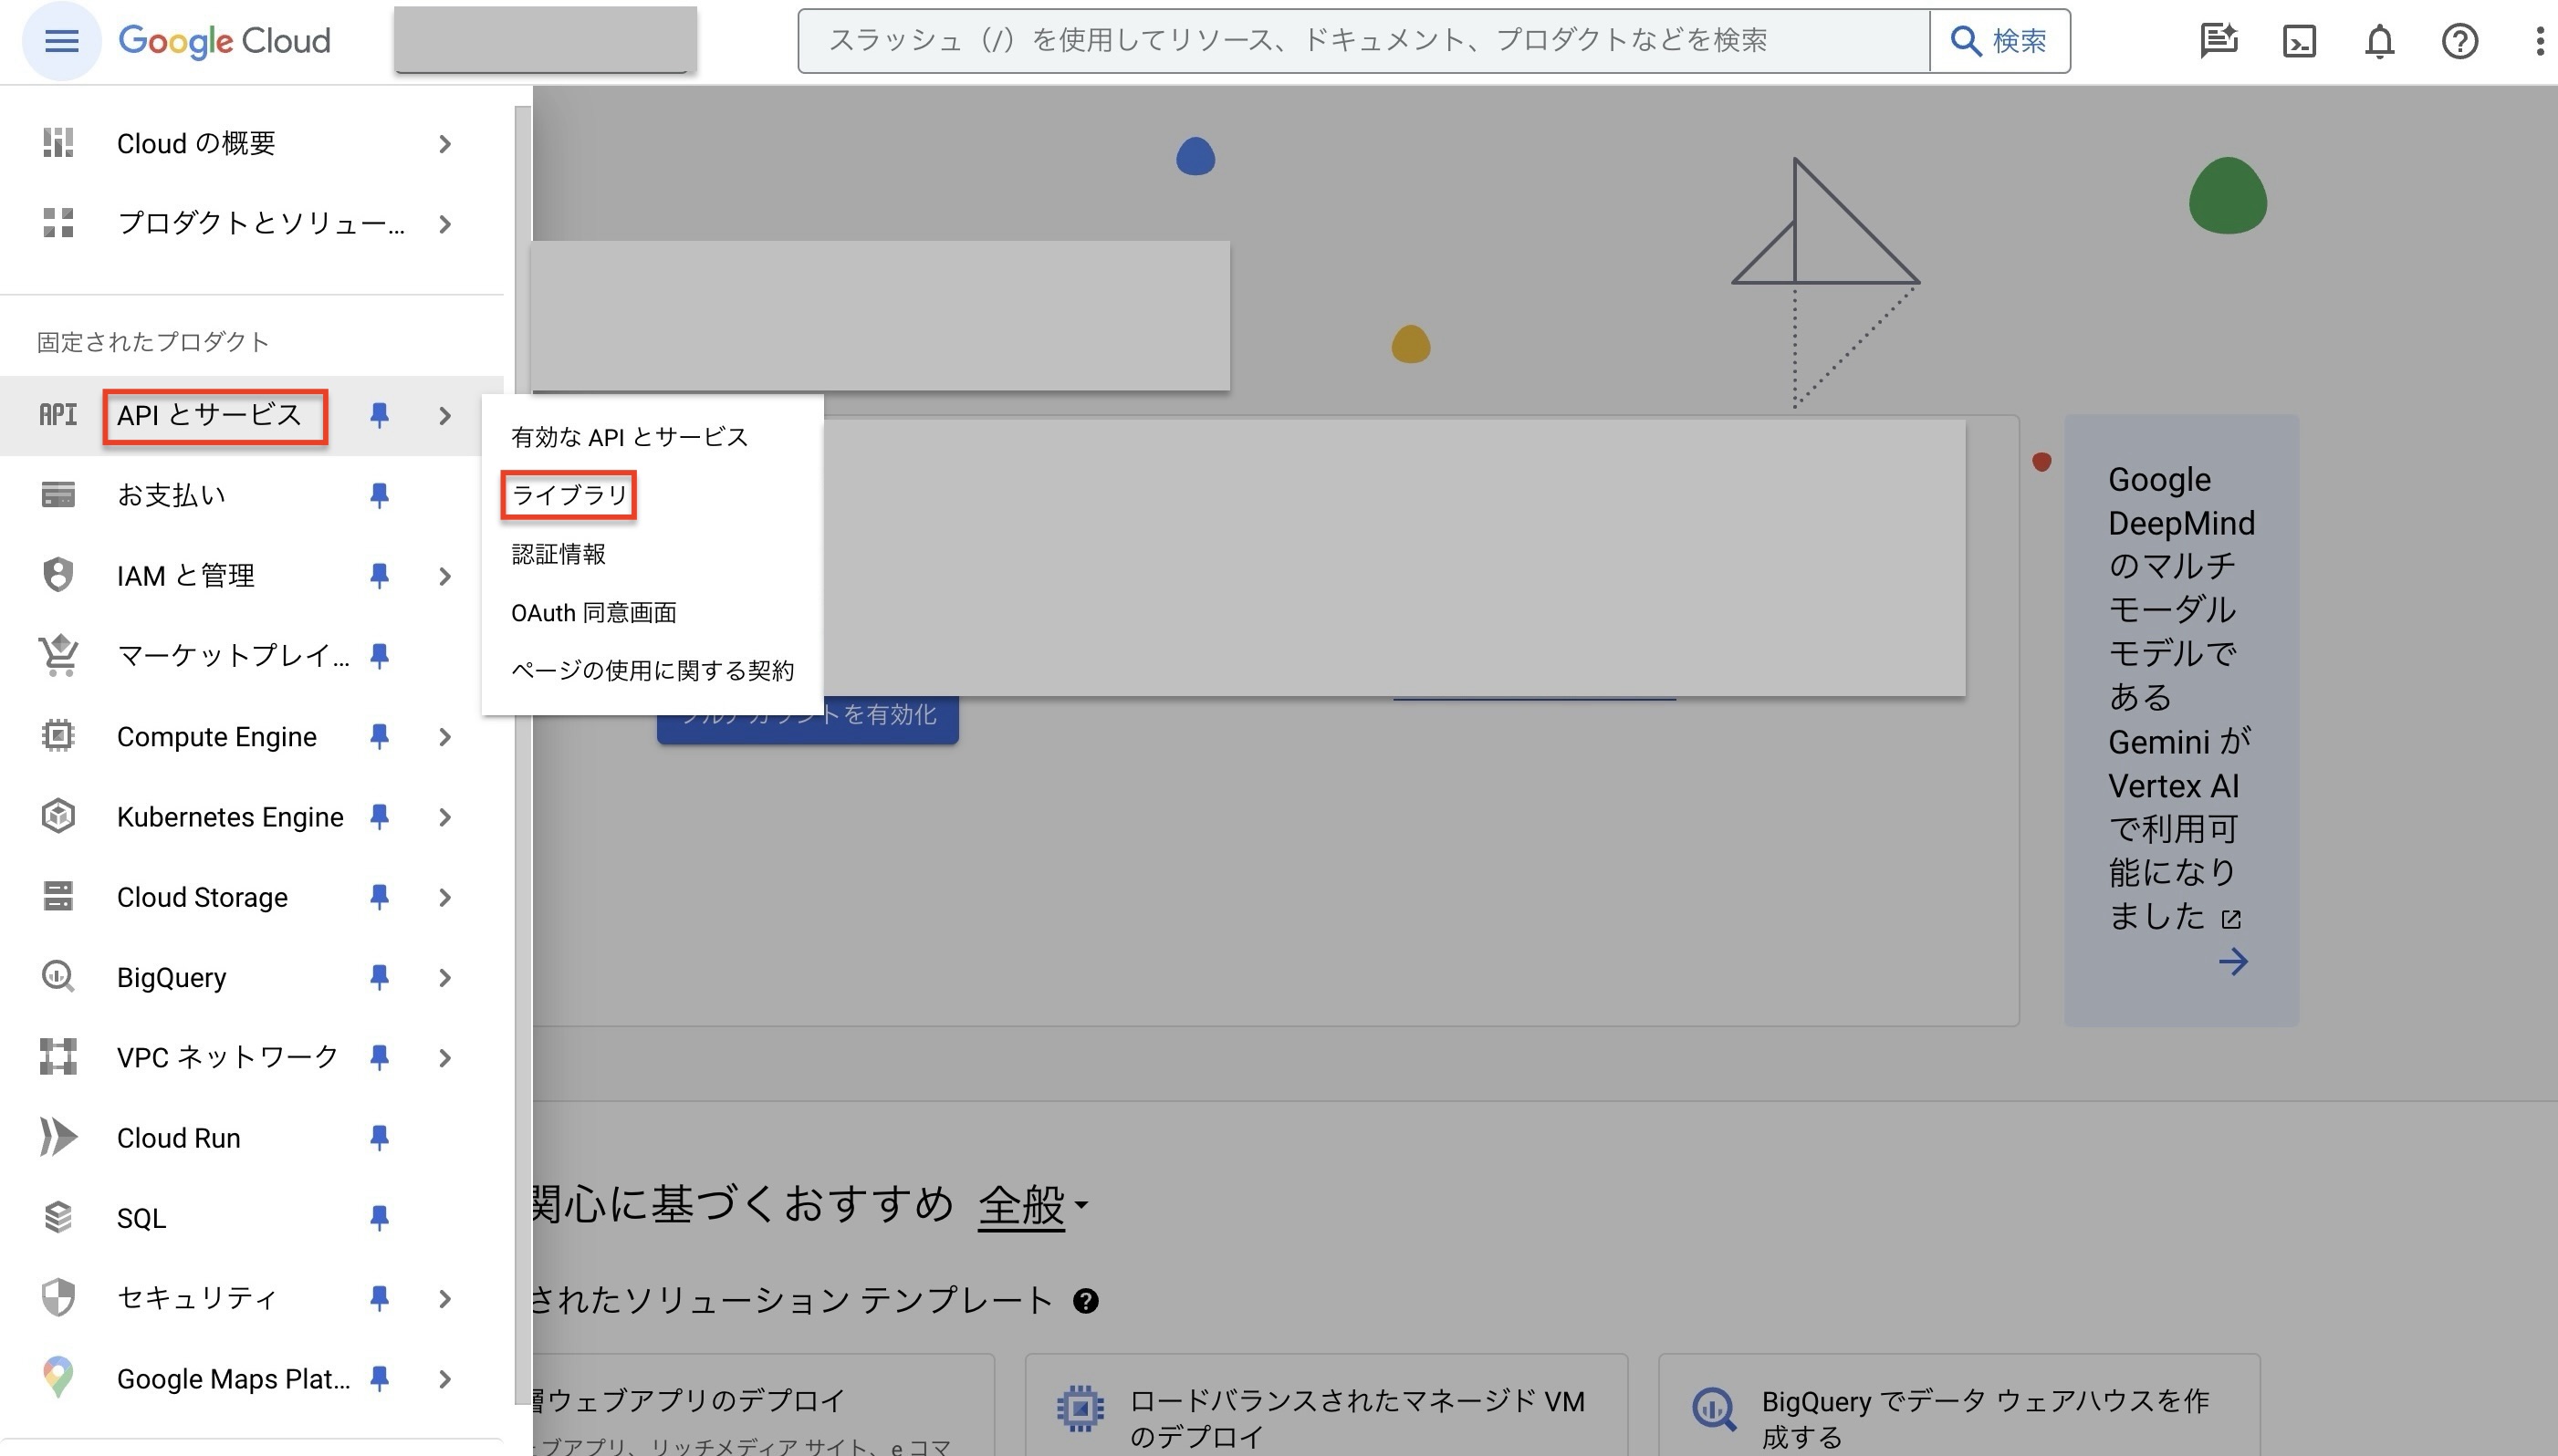Unpin Kubernetes Engine from pinned products
Viewport: 2558px width, 1456px height.
(379, 816)
